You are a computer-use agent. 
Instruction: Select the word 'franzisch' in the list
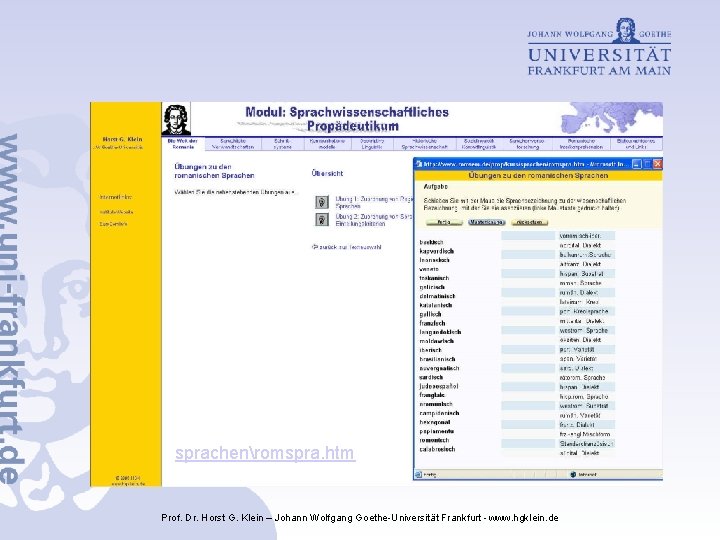432,323
